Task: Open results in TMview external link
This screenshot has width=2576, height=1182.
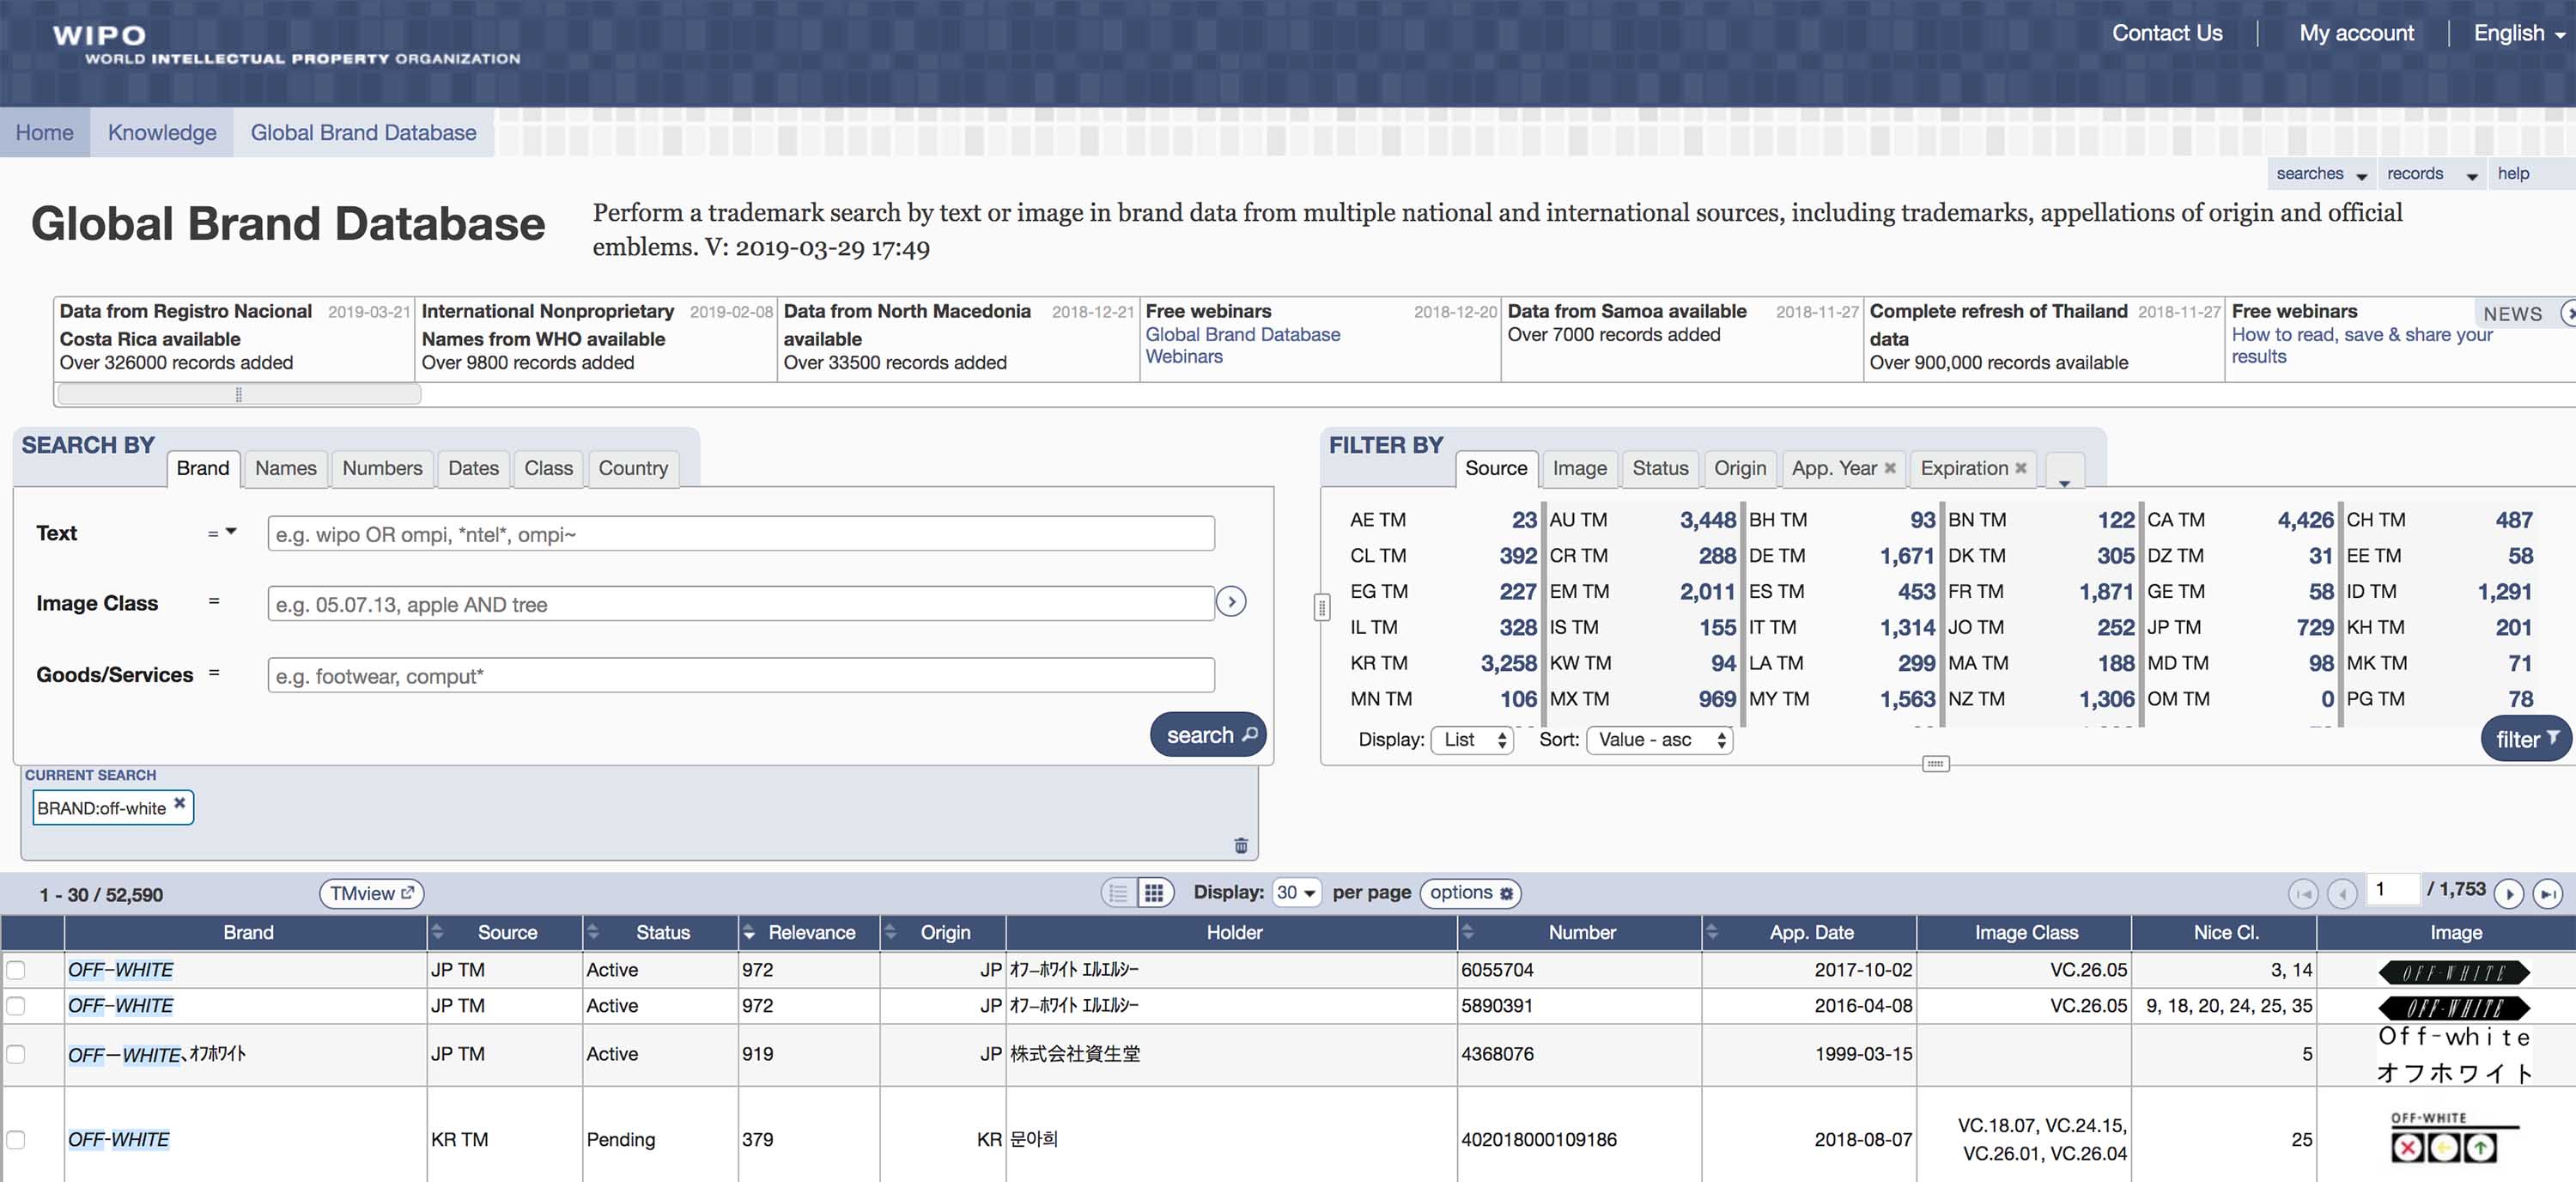Action: (x=371, y=893)
